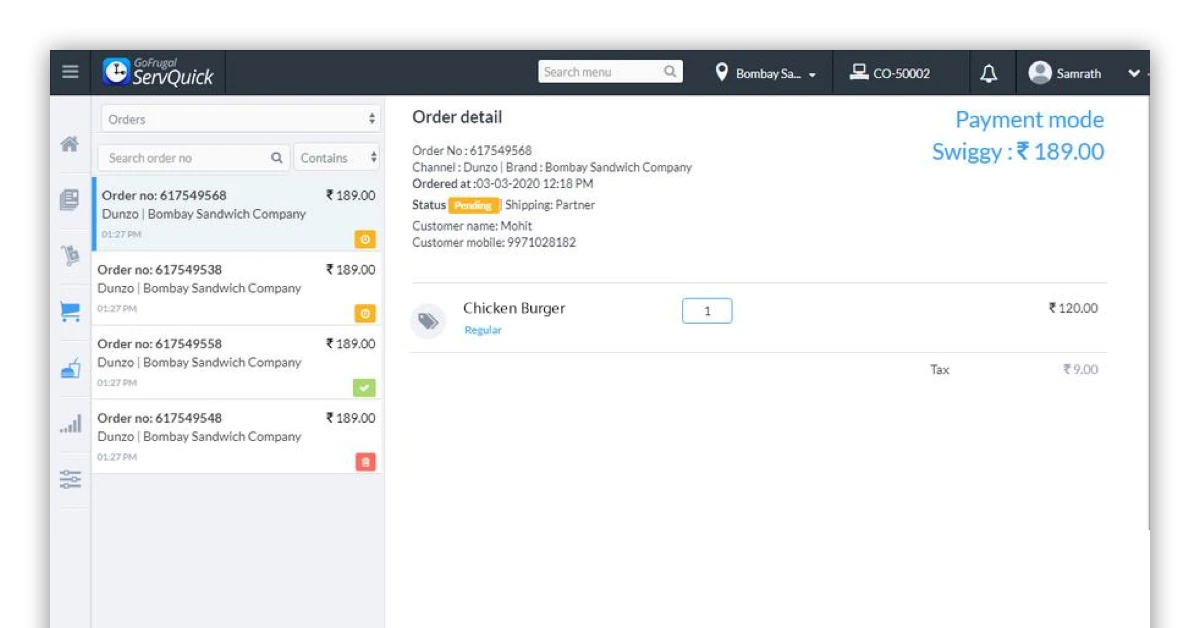
Task: Click Customer mobile: 9971028182
Action: pyautogui.click(x=494, y=242)
